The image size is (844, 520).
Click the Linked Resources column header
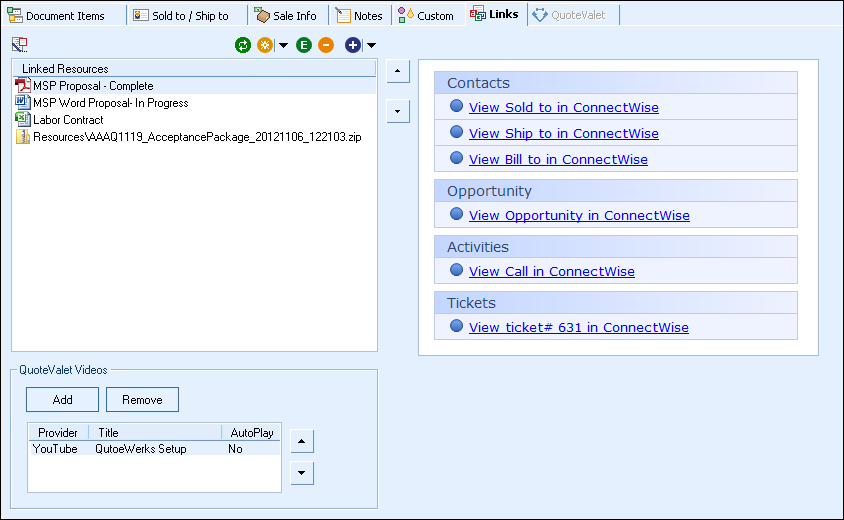click(194, 68)
